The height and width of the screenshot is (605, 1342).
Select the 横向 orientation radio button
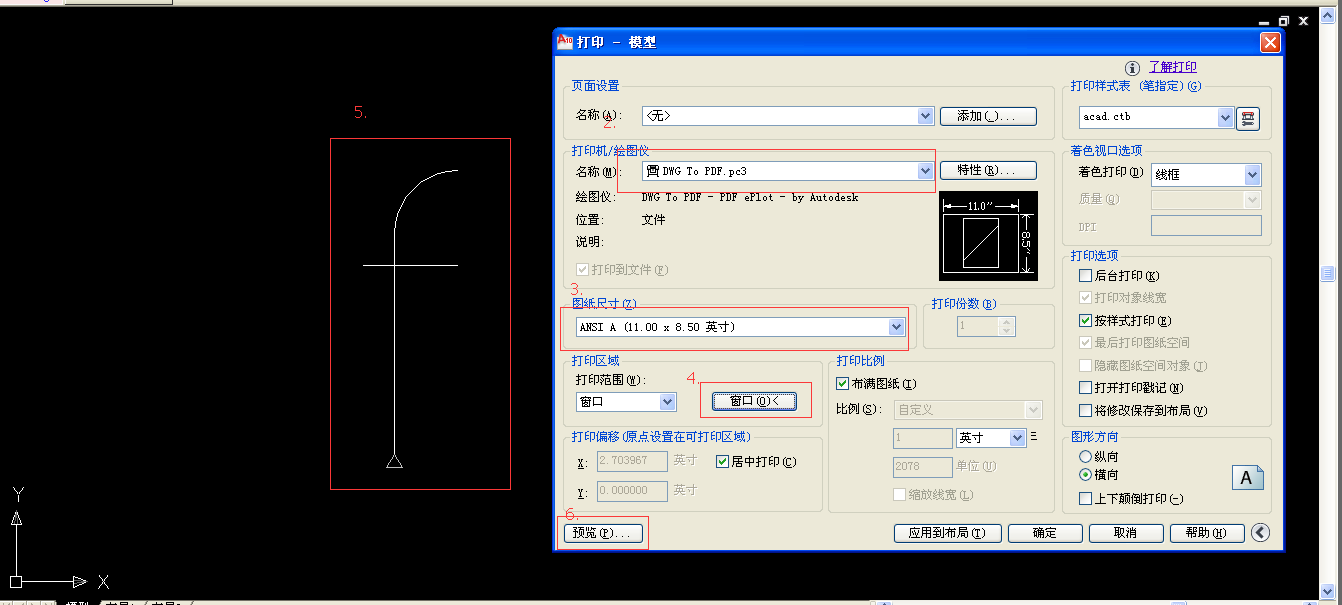(x=1086, y=475)
